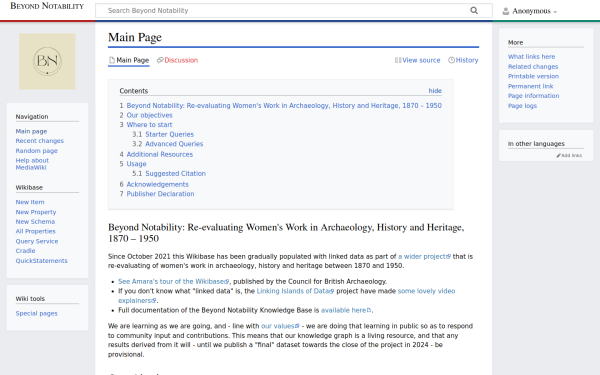Screen dimensions: 600x375
Task: Jump to Starter Queries subsection
Action: tap(170, 134)
